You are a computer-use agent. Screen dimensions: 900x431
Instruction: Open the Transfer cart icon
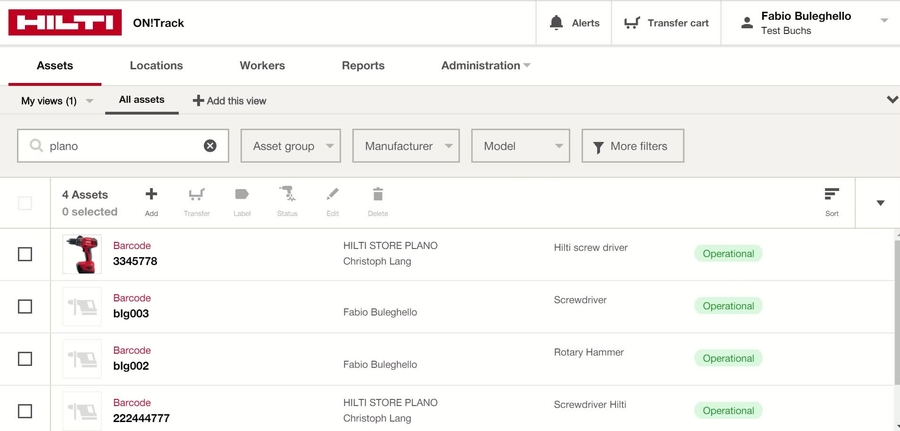click(631, 23)
